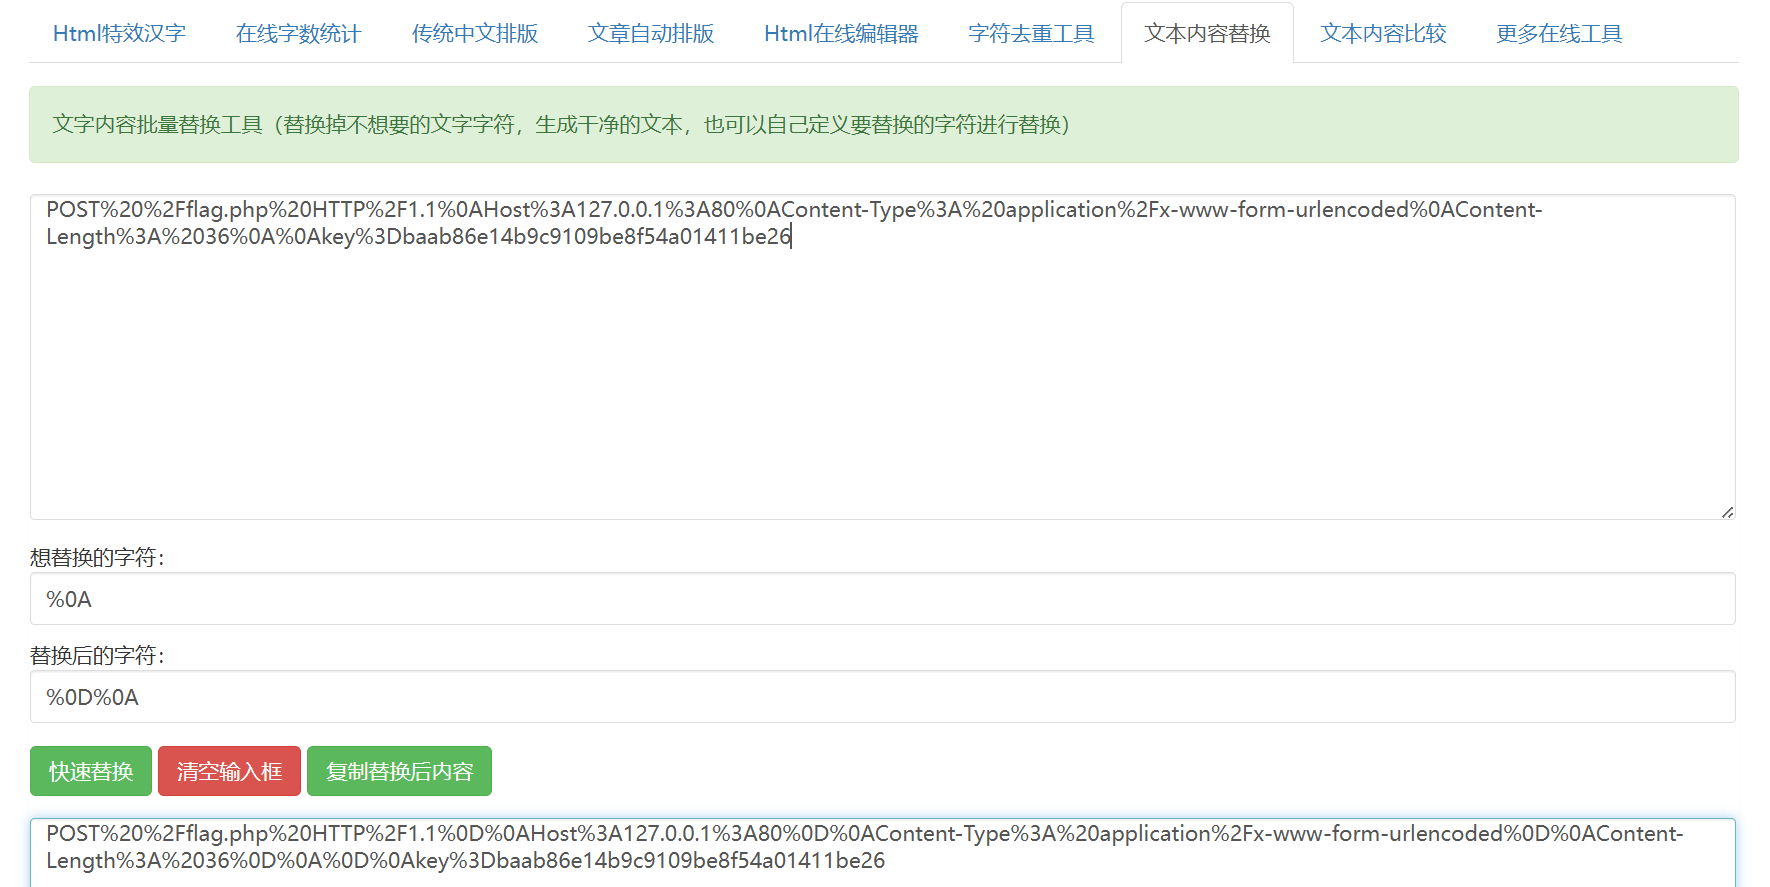
Task: Click the 替换后的字符 label
Action: (x=97, y=656)
